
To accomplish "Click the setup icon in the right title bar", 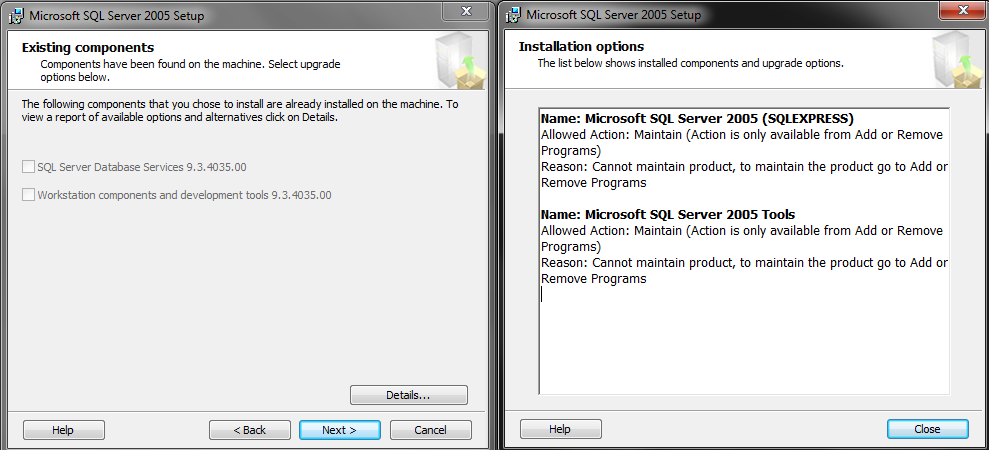I will click(513, 15).
